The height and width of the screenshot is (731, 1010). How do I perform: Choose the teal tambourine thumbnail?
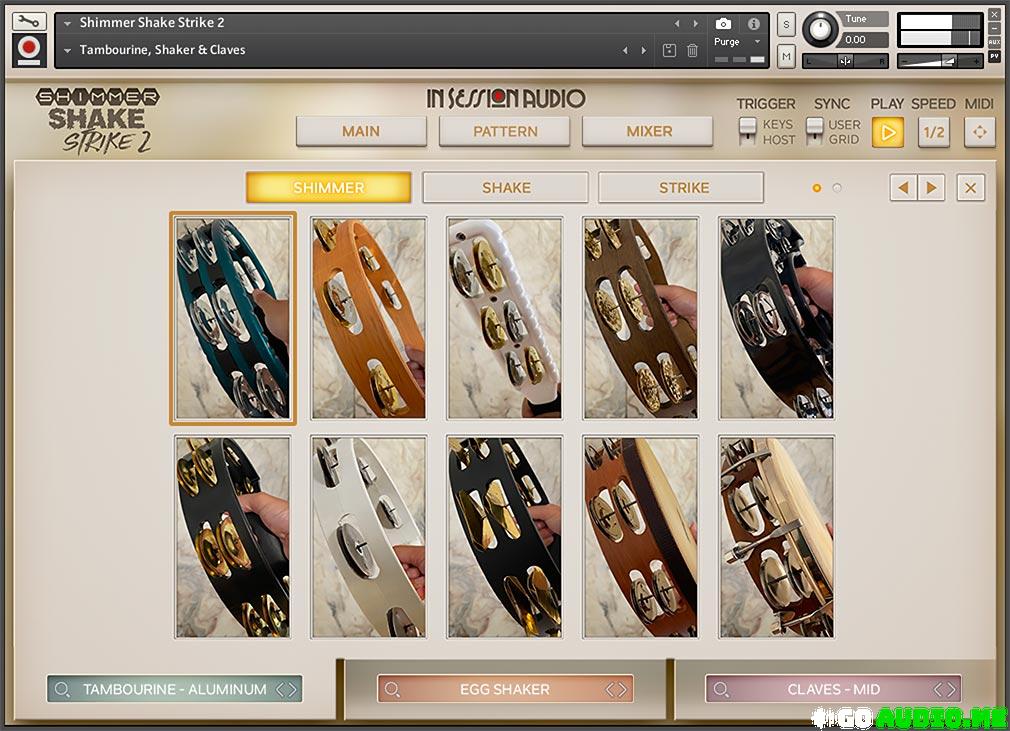tap(233, 318)
